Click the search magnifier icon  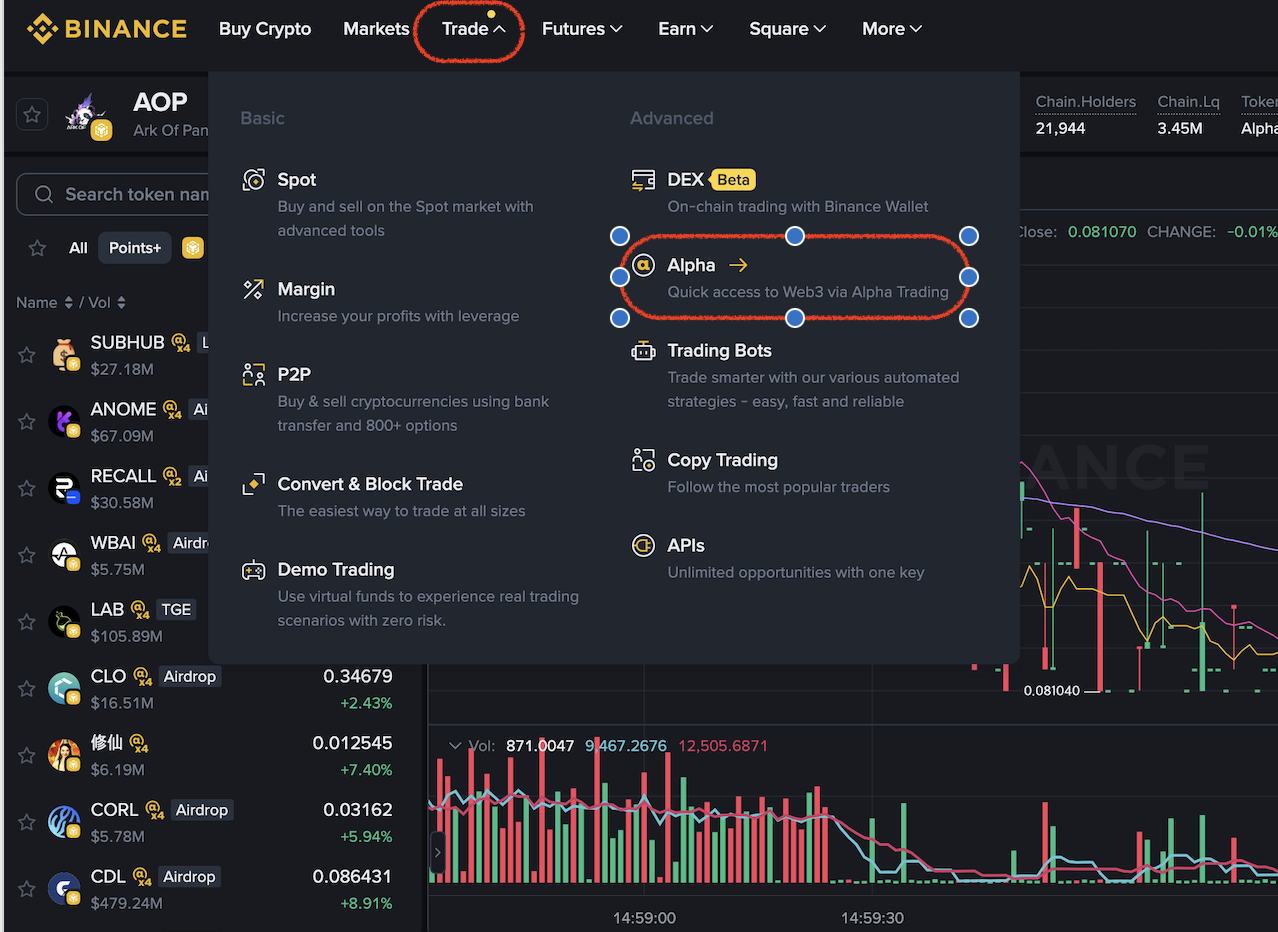(43, 194)
